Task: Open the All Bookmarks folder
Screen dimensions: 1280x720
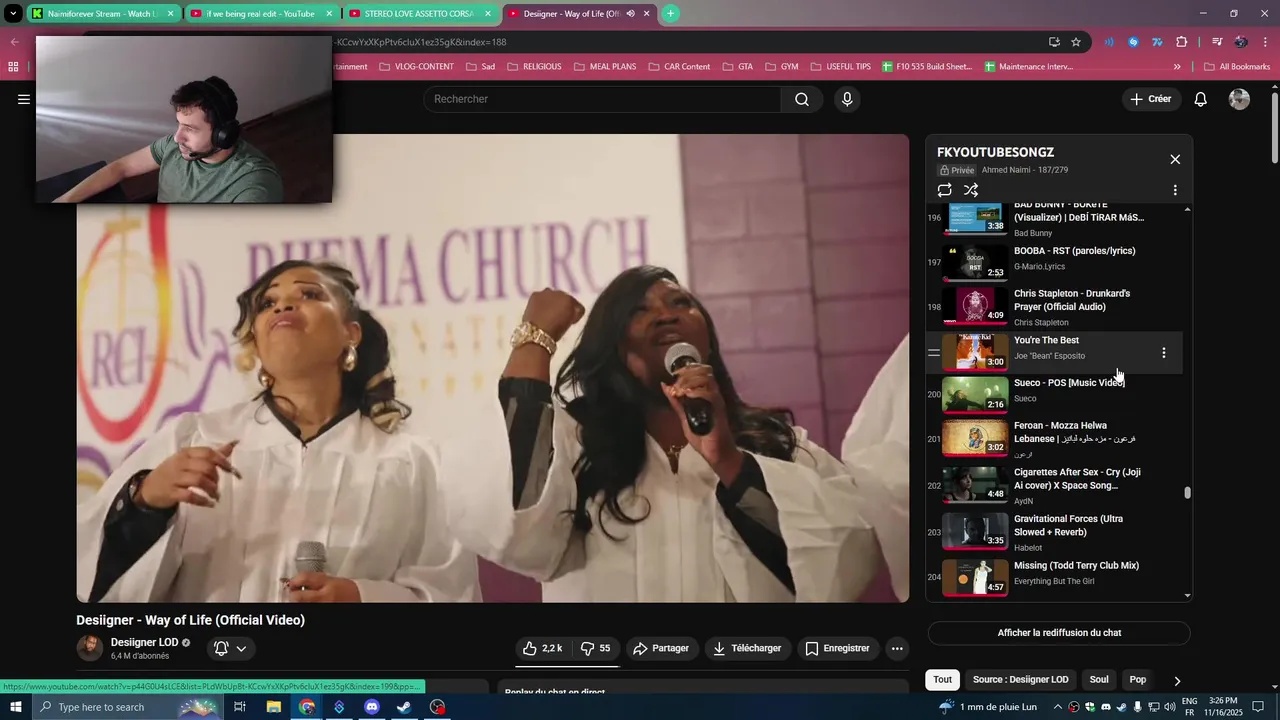Action: pos(1237,67)
